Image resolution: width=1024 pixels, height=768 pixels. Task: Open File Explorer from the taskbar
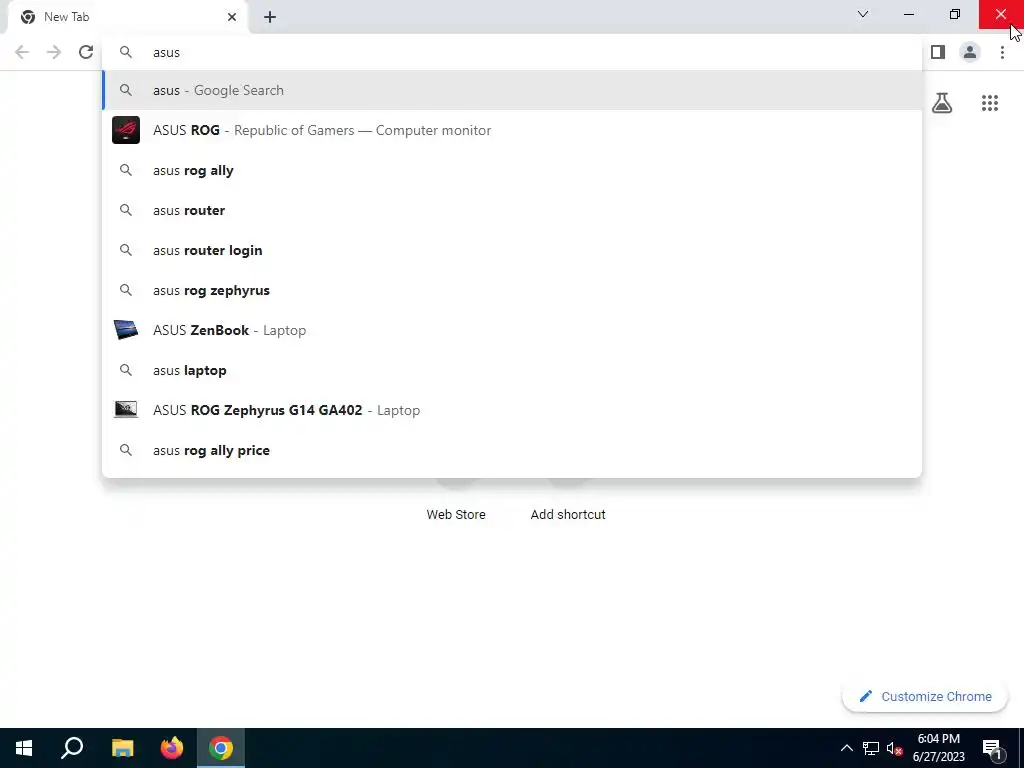tap(122, 748)
